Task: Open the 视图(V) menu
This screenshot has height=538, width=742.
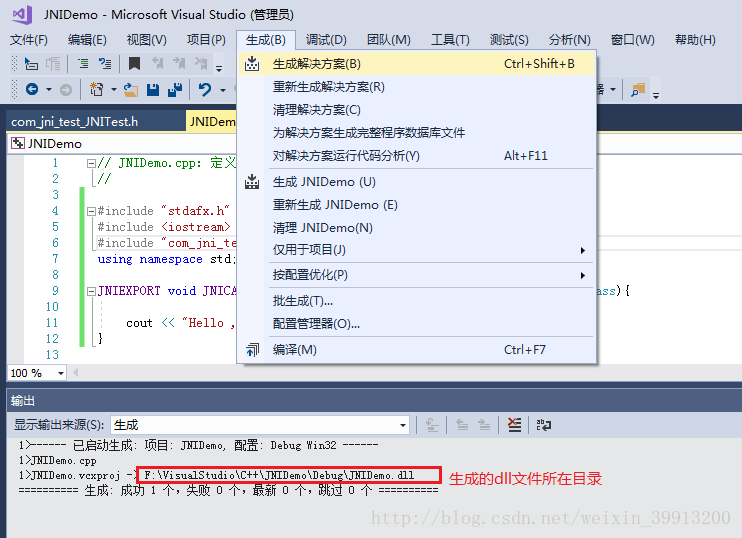Action: pyautogui.click(x=146, y=40)
